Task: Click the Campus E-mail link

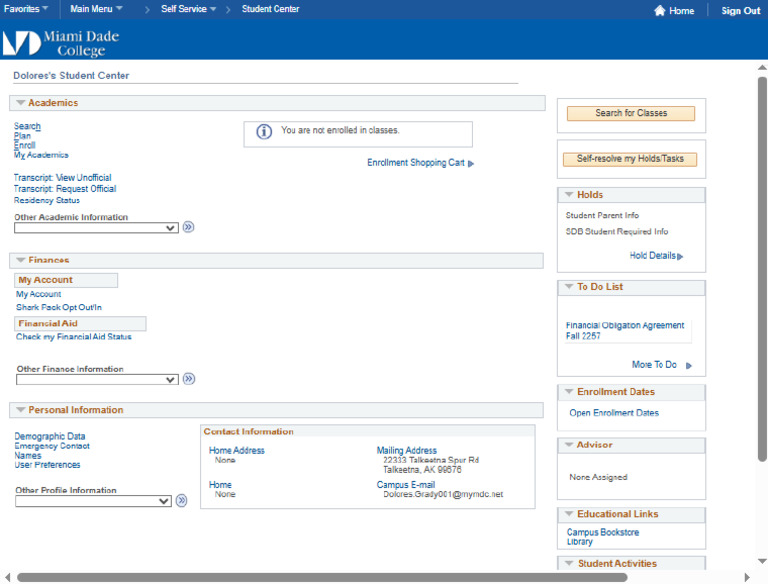Action: [x=406, y=485]
